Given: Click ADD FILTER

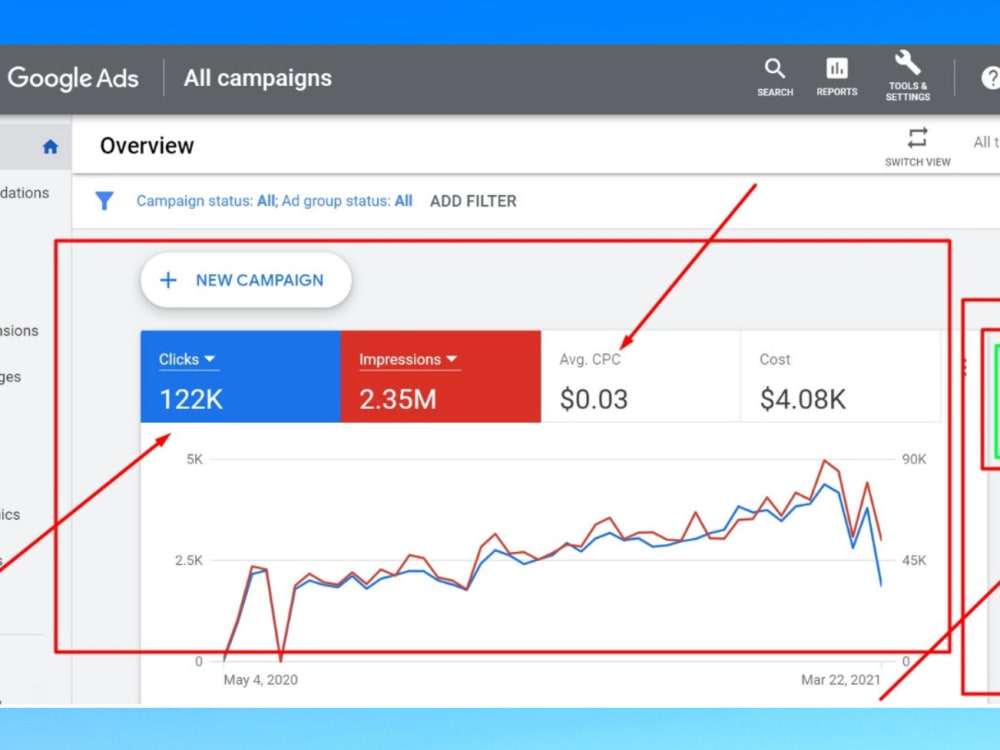Looking at the screenshot, I should (473, 201).
